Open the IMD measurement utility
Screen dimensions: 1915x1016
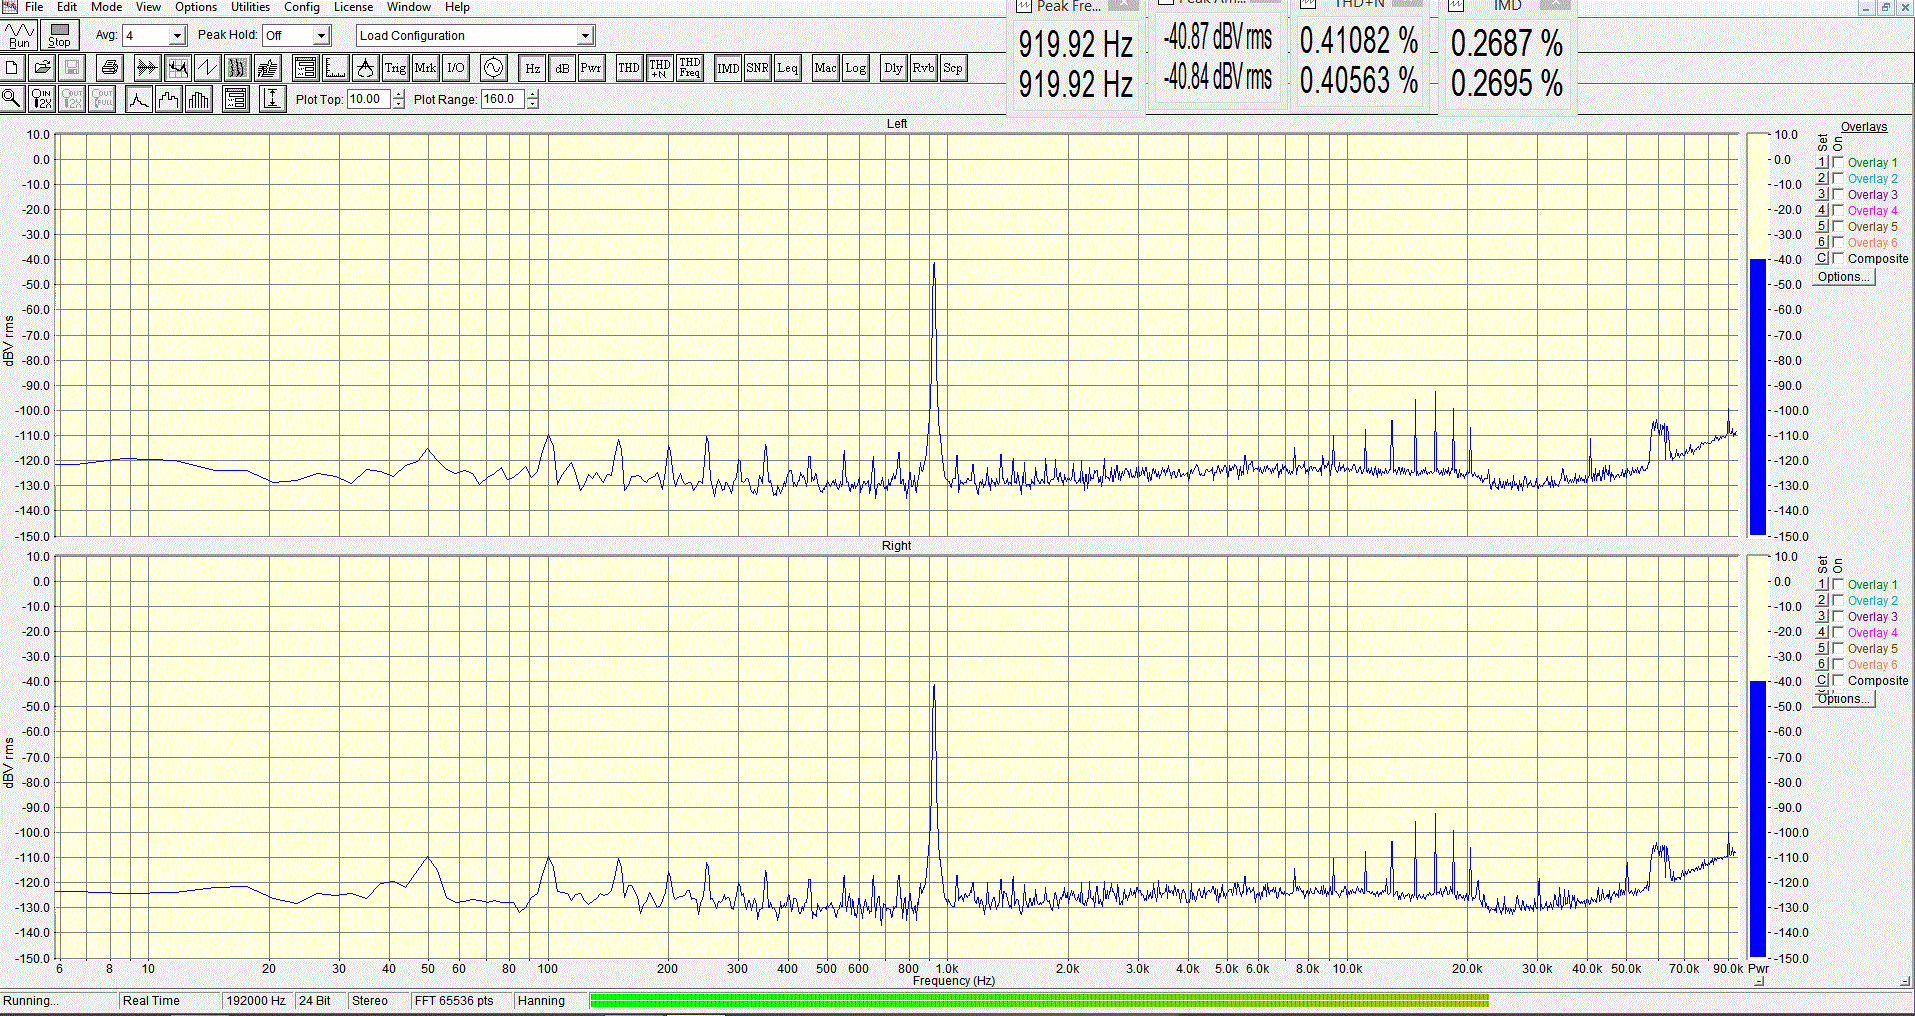728,68
